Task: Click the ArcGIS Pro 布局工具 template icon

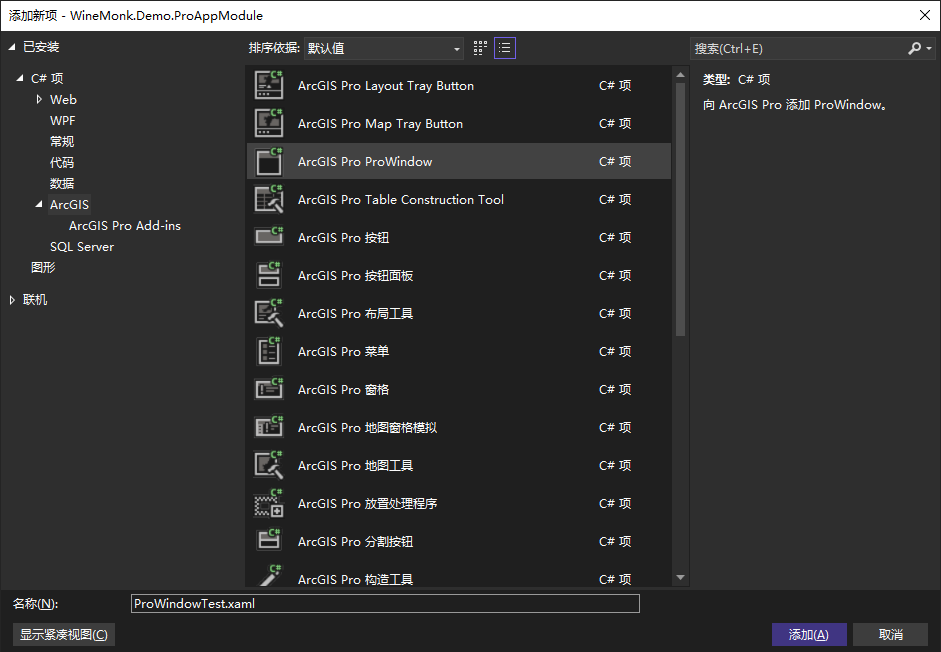Action: (269, 313)
